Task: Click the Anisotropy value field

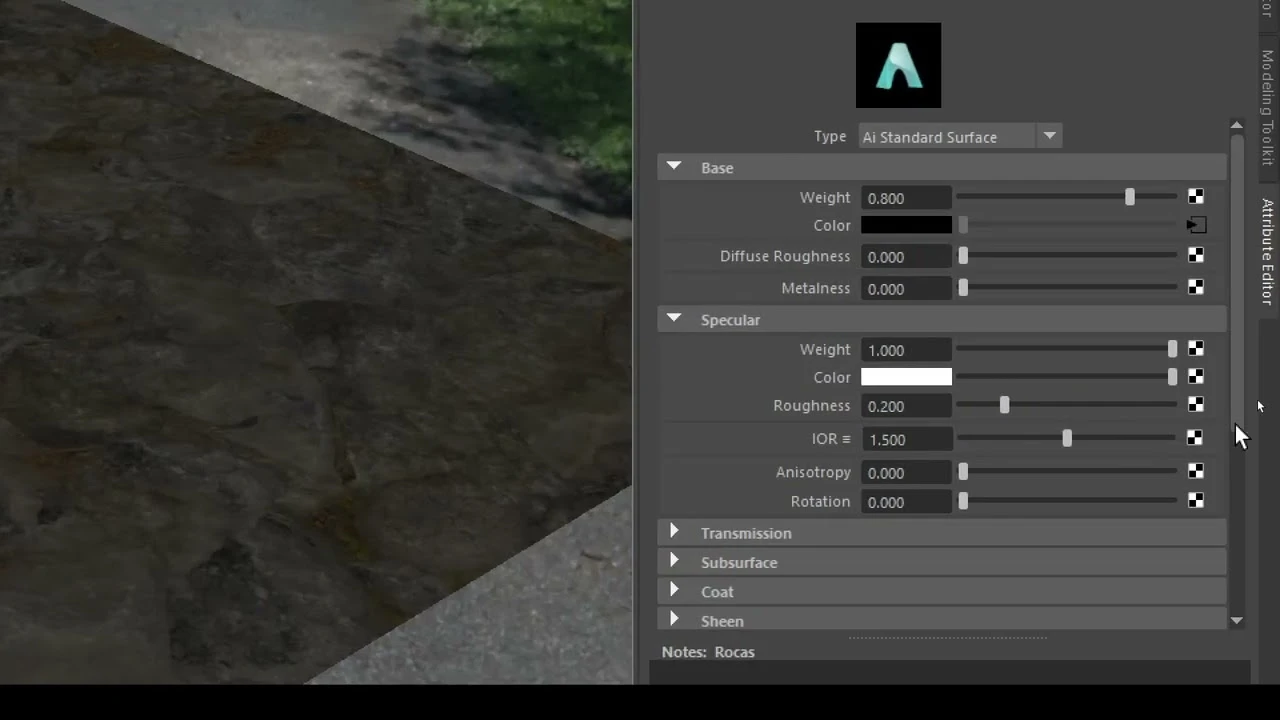Action: coord(906,472)
